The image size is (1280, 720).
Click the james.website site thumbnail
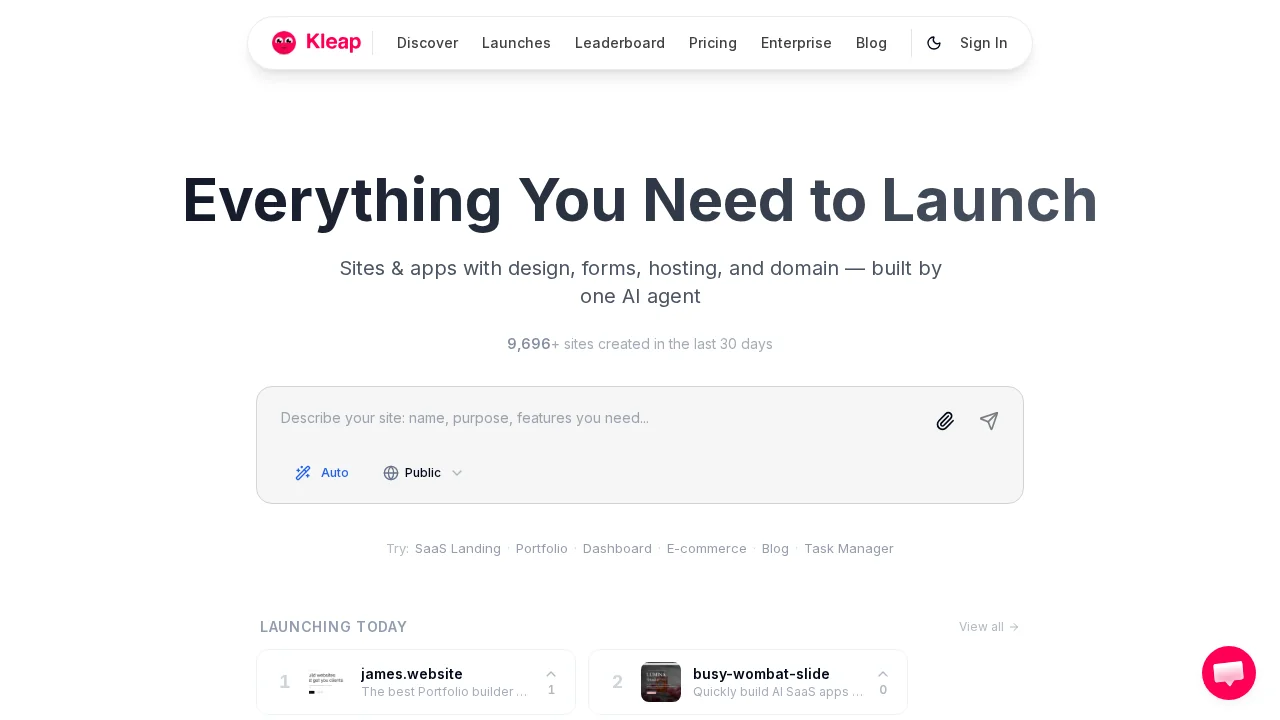[x=325, y=682]
